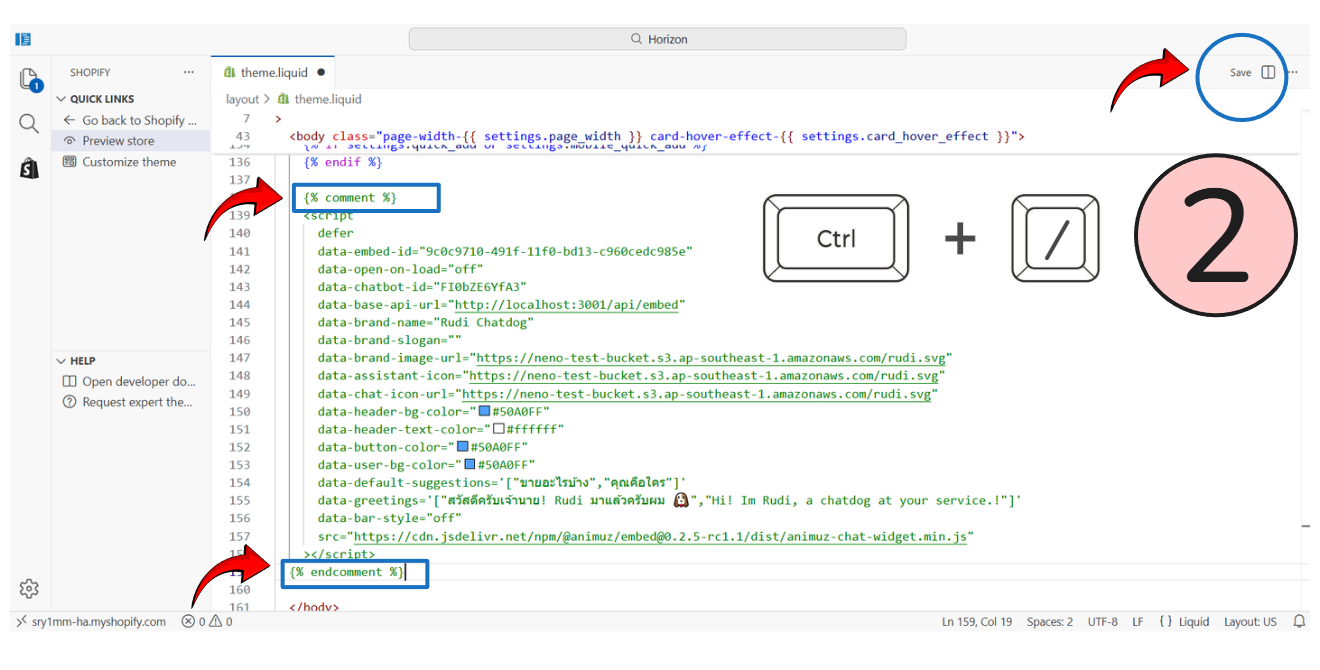
Task: Click the closing </body> tag line
Action: pyautogui.click(x=314, y=606)
